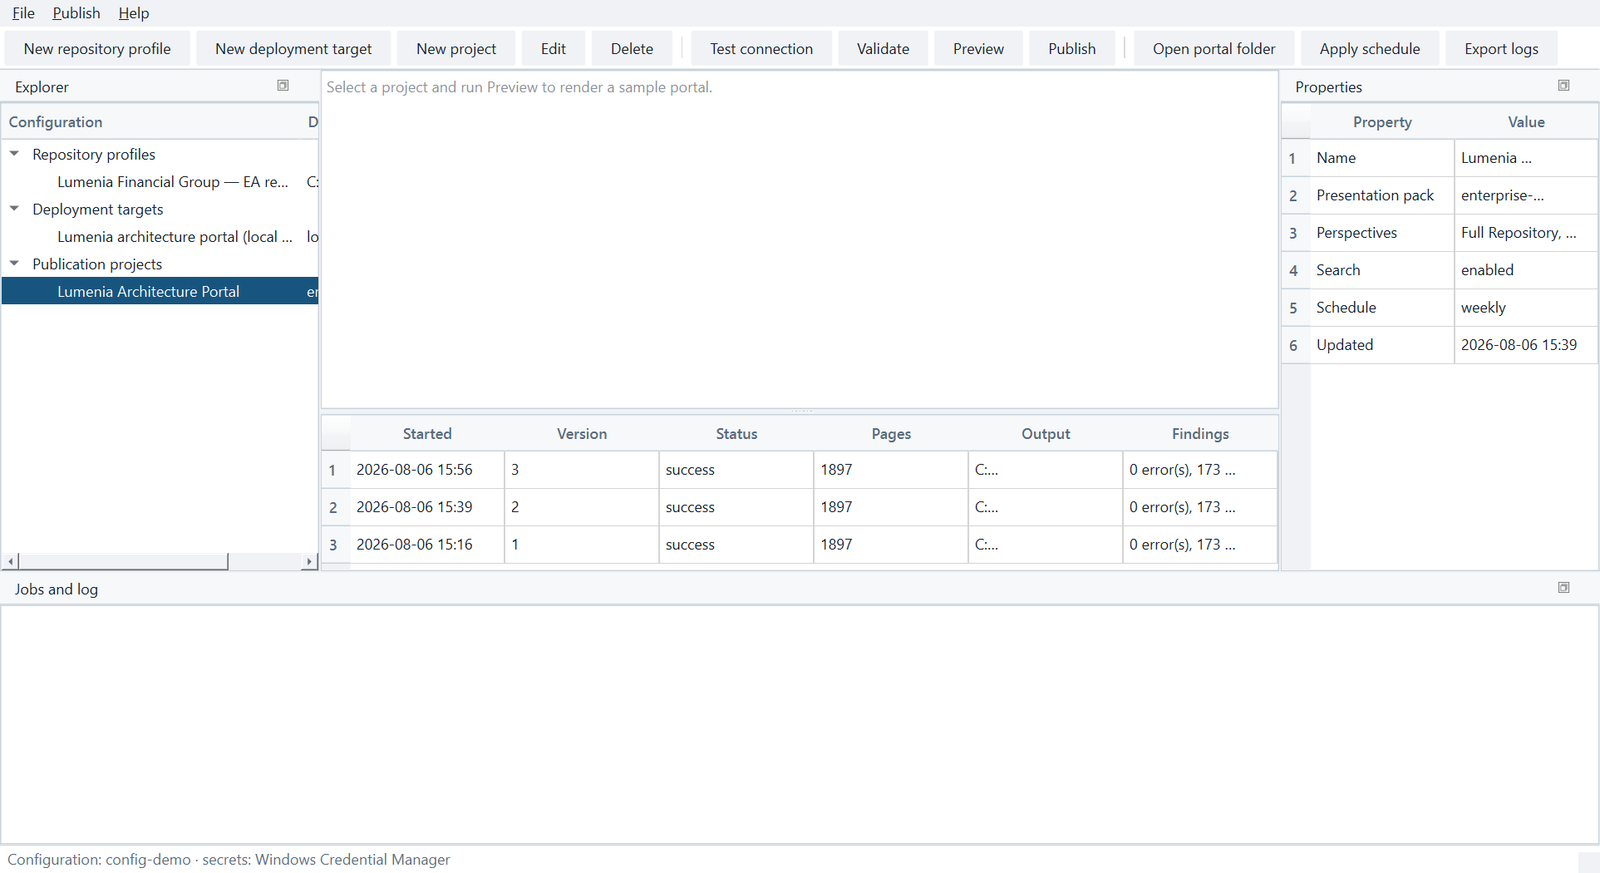Open the File menu

coord(23,13)
